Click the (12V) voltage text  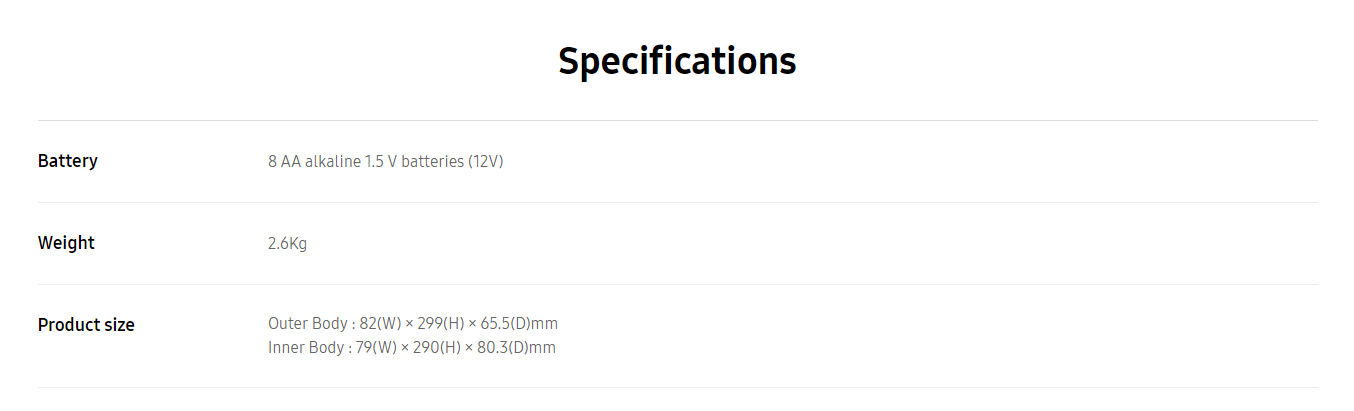pos(485,161)
